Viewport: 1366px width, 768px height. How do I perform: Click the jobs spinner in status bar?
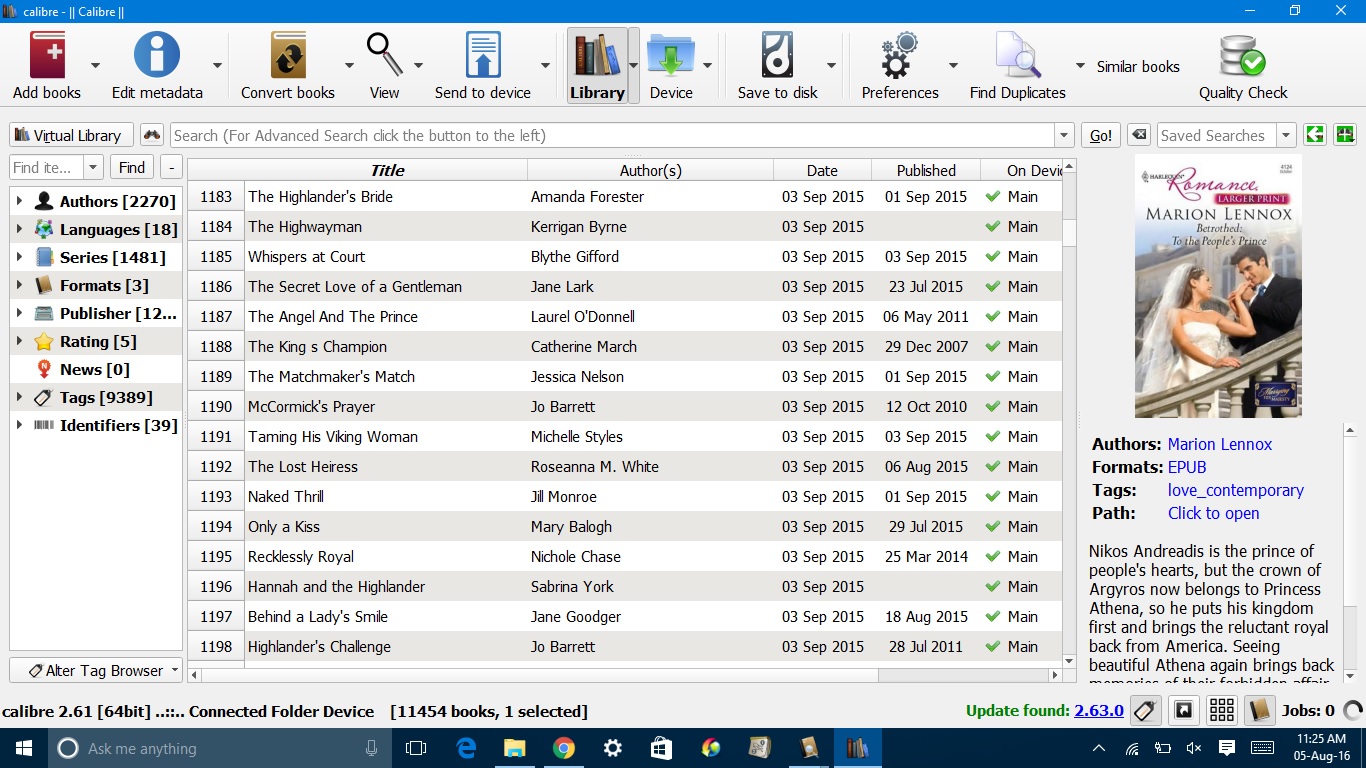coord(1353,711)
